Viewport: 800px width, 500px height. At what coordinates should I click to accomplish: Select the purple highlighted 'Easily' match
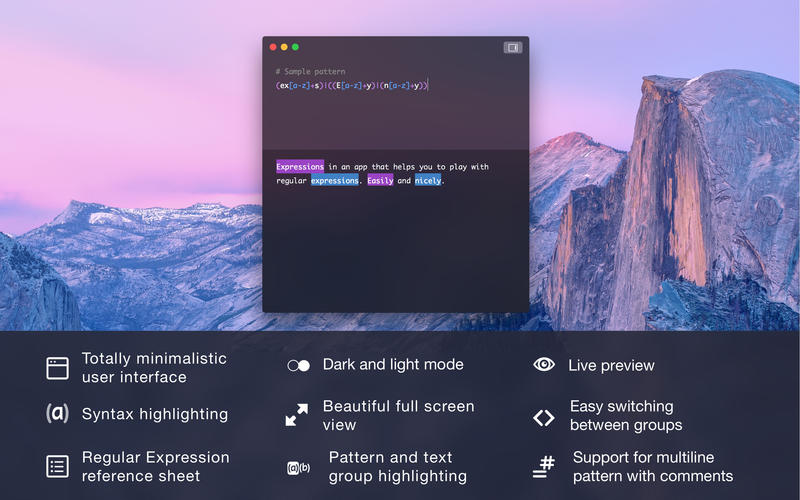click(380, 181)
